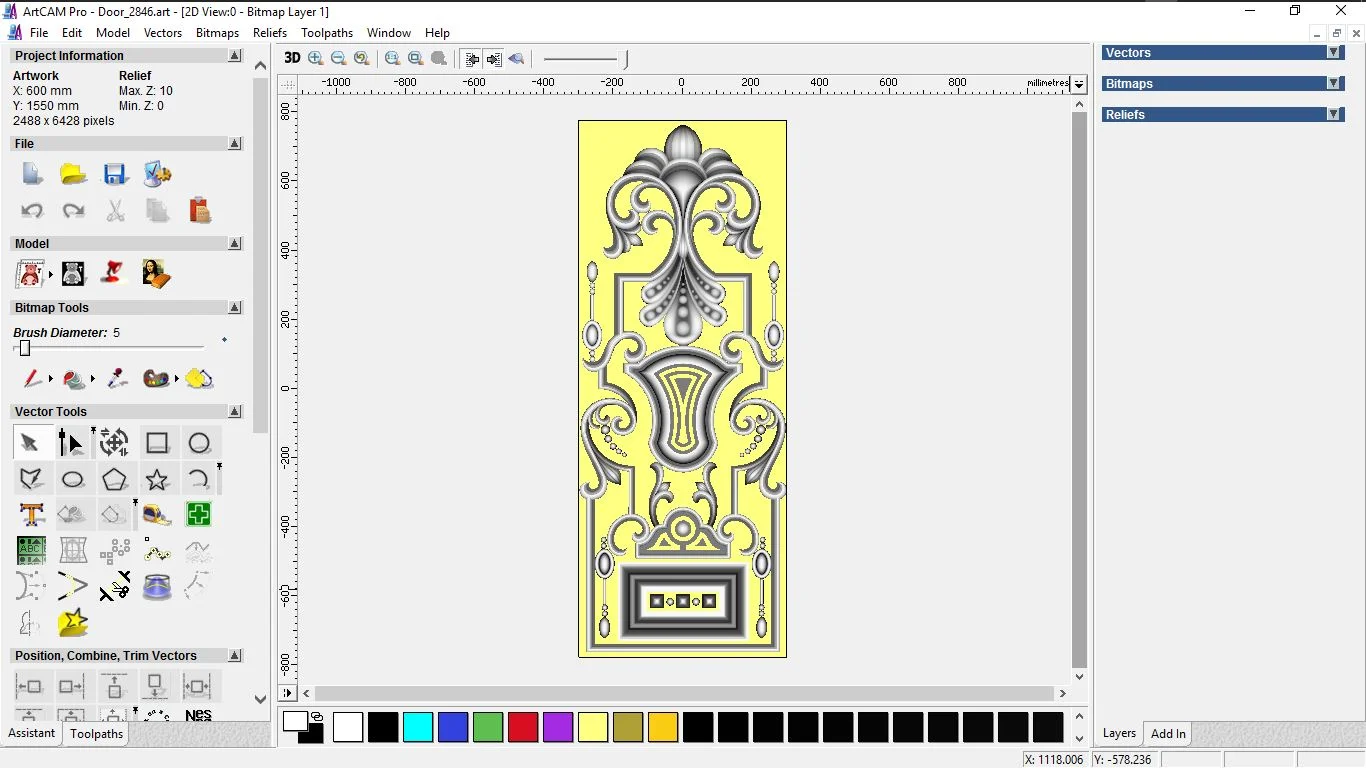Switch to the 3D view button
This screenshot has width=1366, height=768.
[x=292, y=59]
